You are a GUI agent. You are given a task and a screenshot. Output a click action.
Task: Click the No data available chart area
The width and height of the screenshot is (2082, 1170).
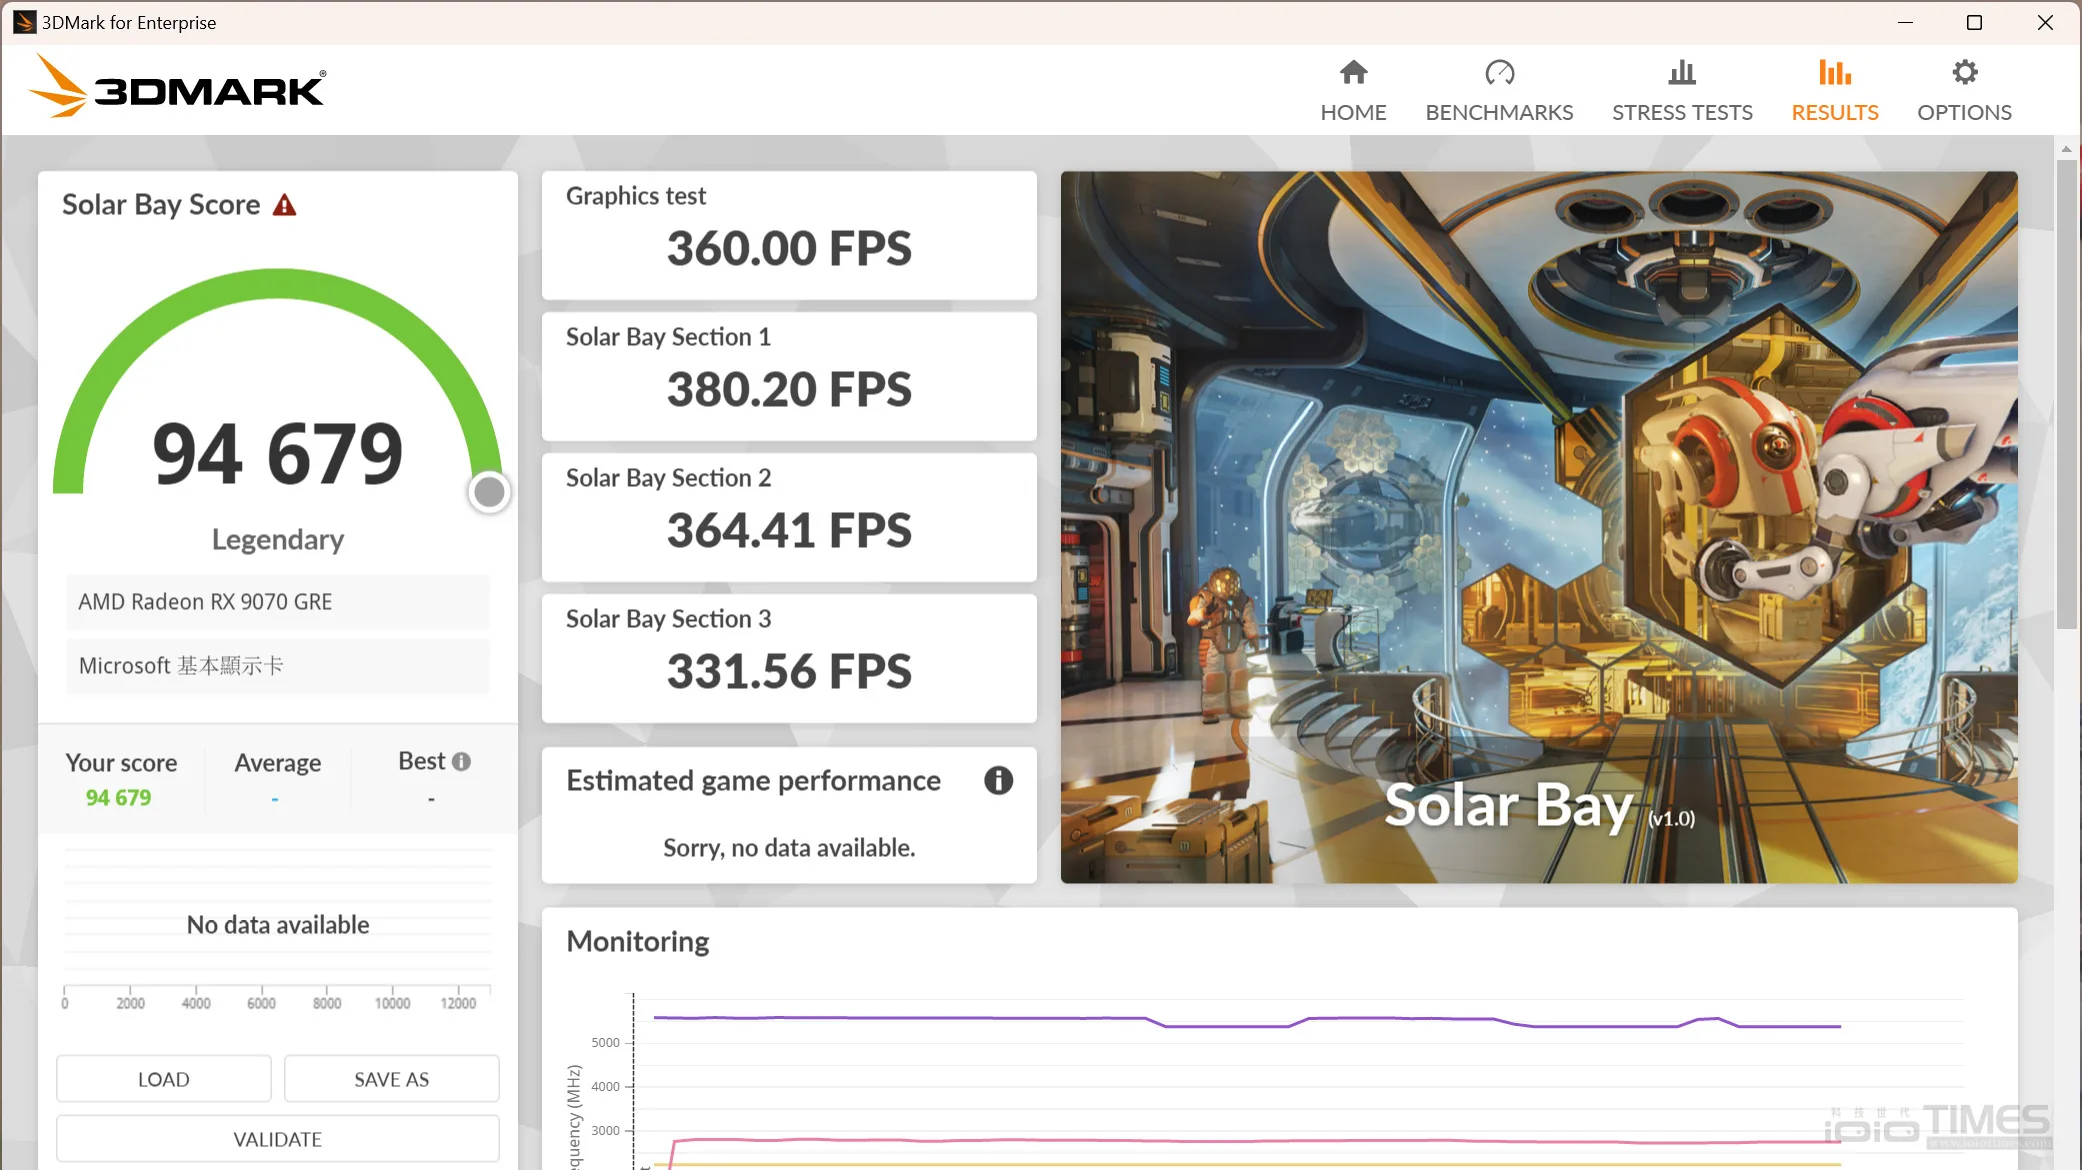point(278,925)
